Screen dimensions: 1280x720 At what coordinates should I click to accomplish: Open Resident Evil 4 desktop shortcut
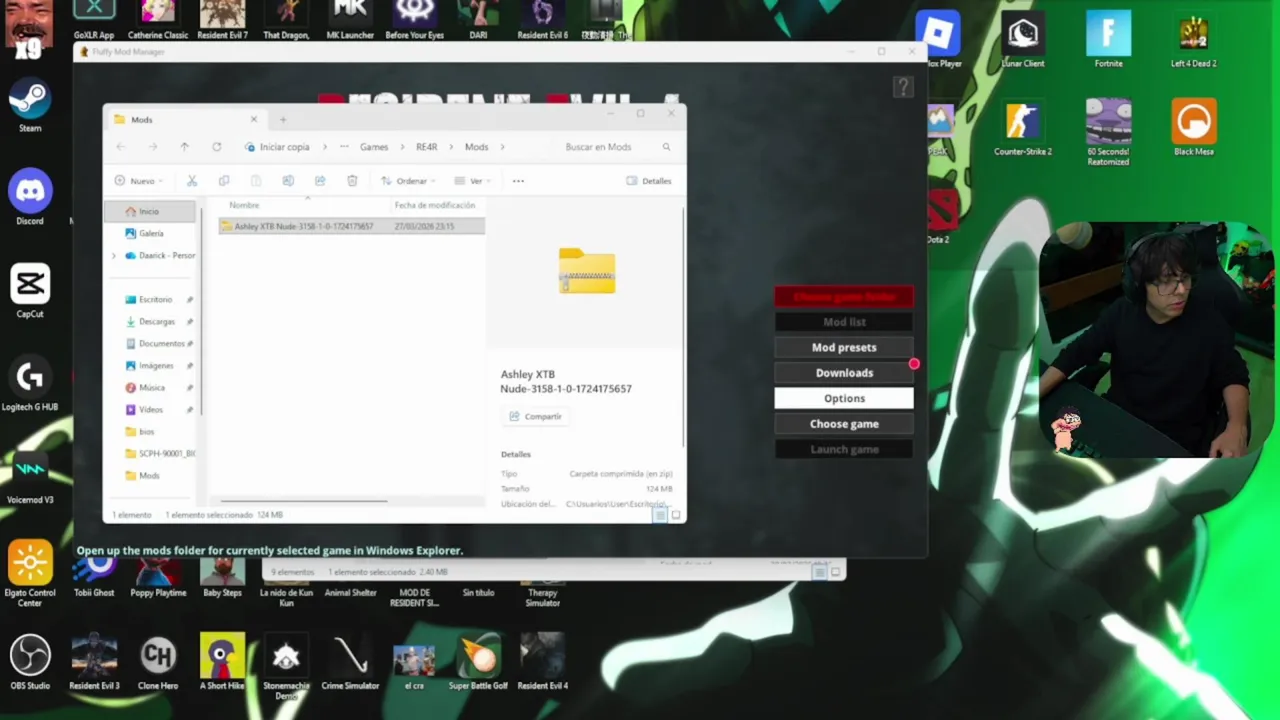[542, 663]
